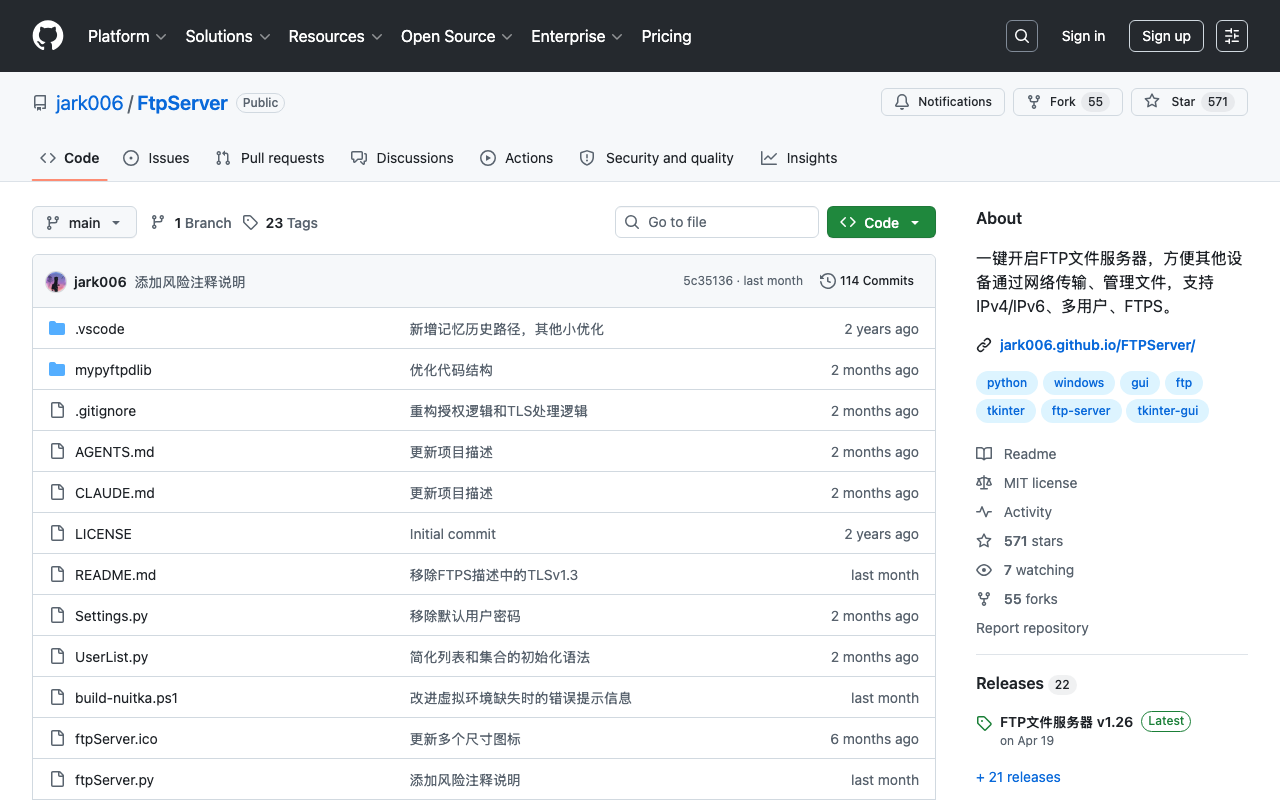
Task: Click the Notifications bell button
Action: [943, 102]
